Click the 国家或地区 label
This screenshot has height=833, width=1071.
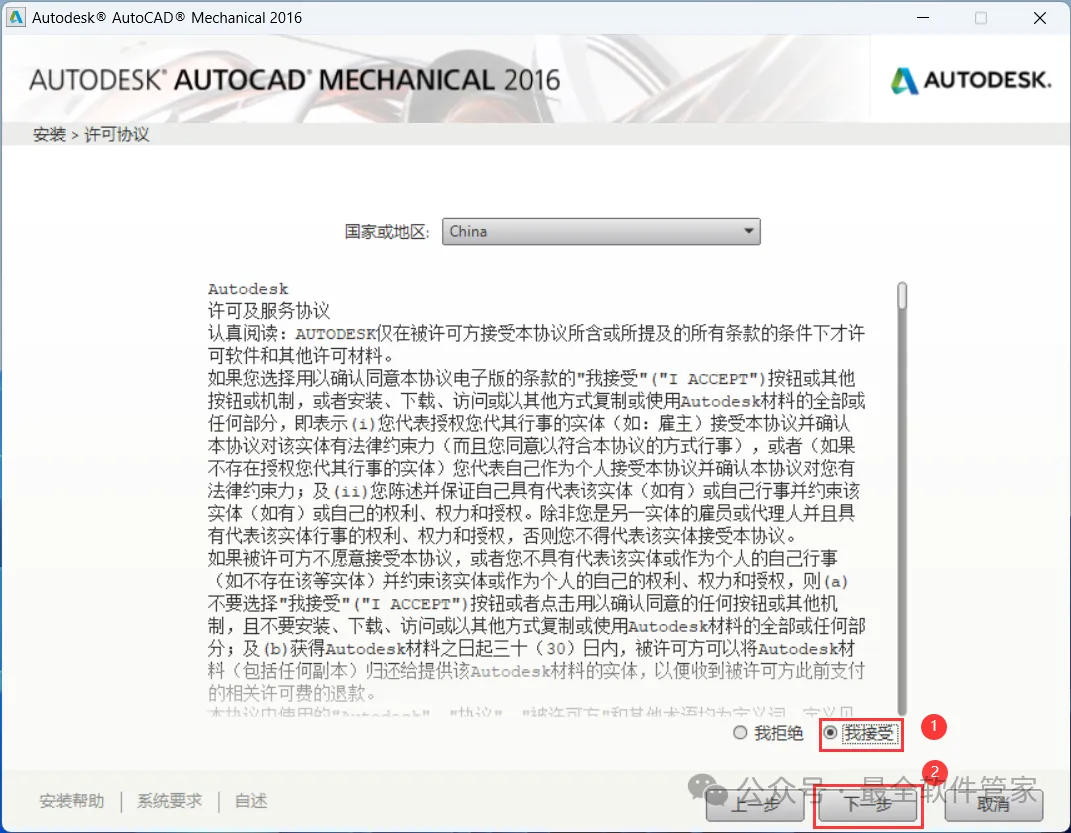[x=387, y=232]
